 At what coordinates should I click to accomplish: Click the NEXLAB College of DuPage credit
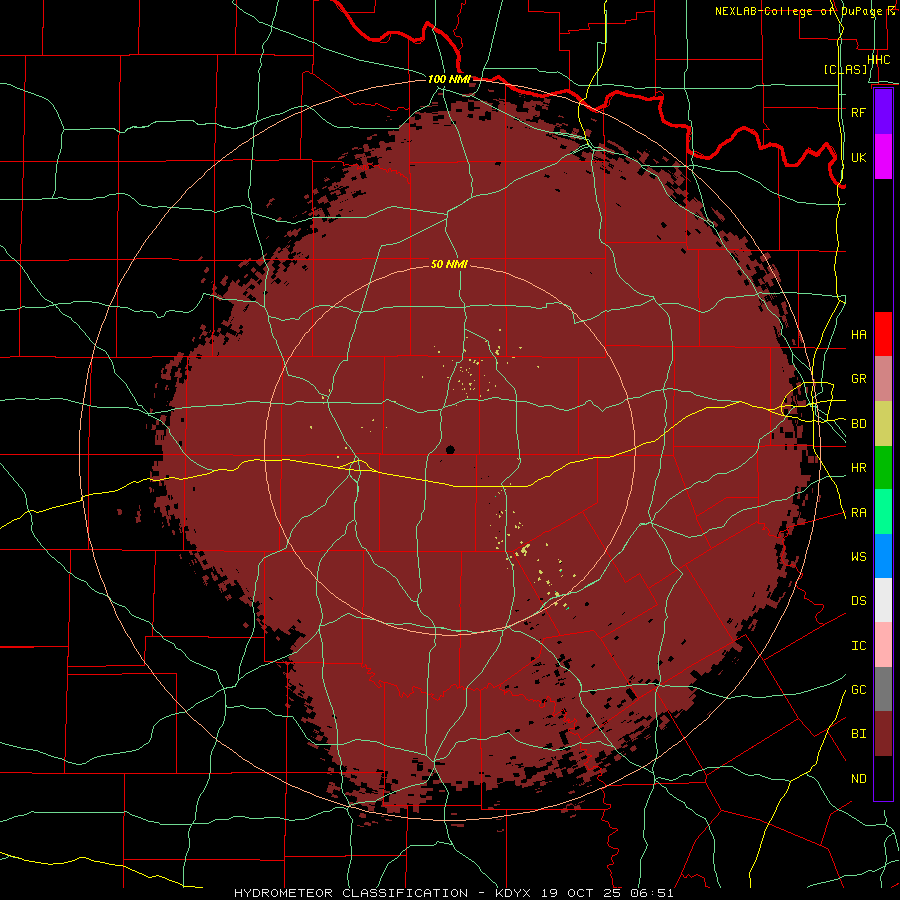click(x=805, y=11)
